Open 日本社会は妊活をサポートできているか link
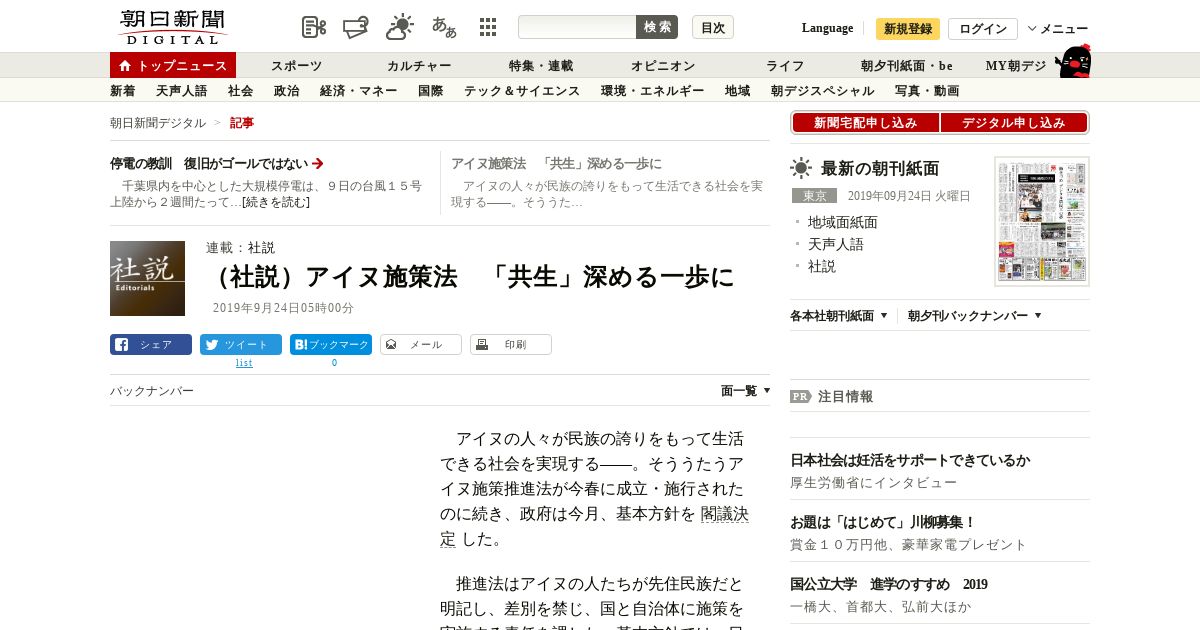The image size is (1200, 630). click(910, 461)
